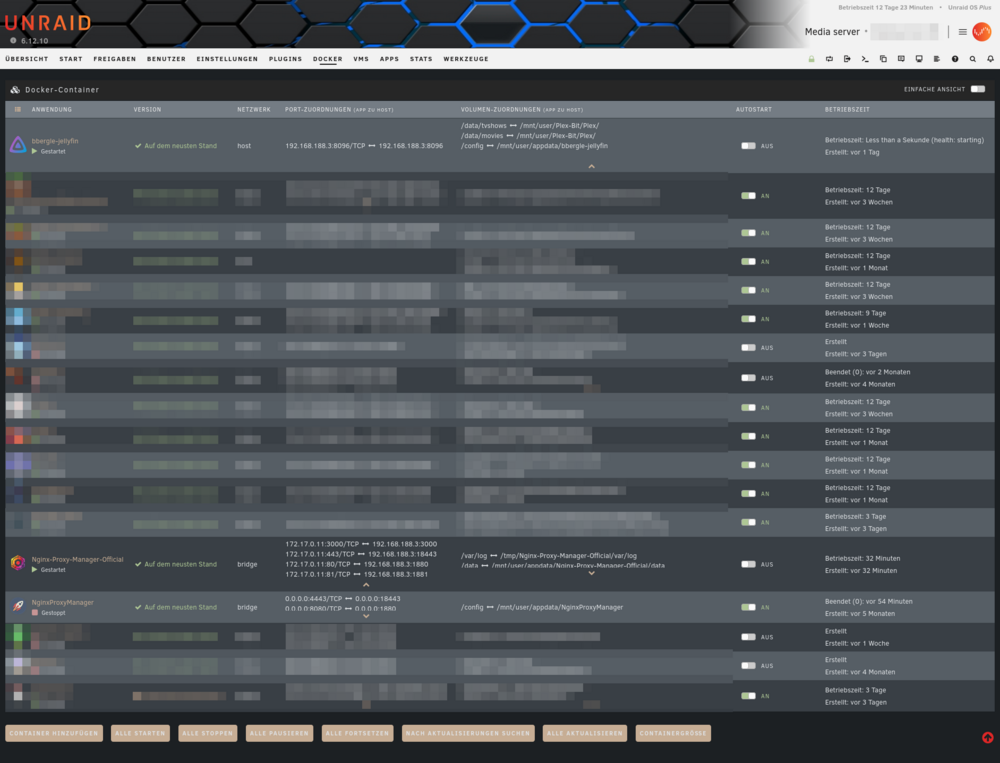Collapse the Nginx-Proxy-Manager-Official port mappings chevron
1000x763 pixels.
(366, 584)
